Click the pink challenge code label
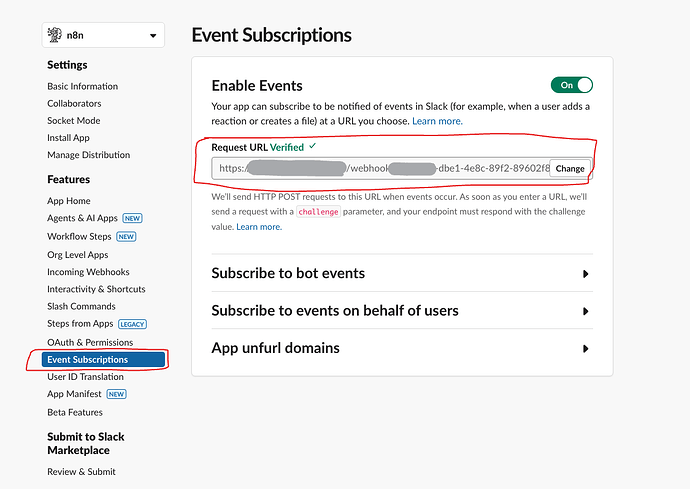The width and height of the screenshot is (690, 489). click(x=318, y=212)
